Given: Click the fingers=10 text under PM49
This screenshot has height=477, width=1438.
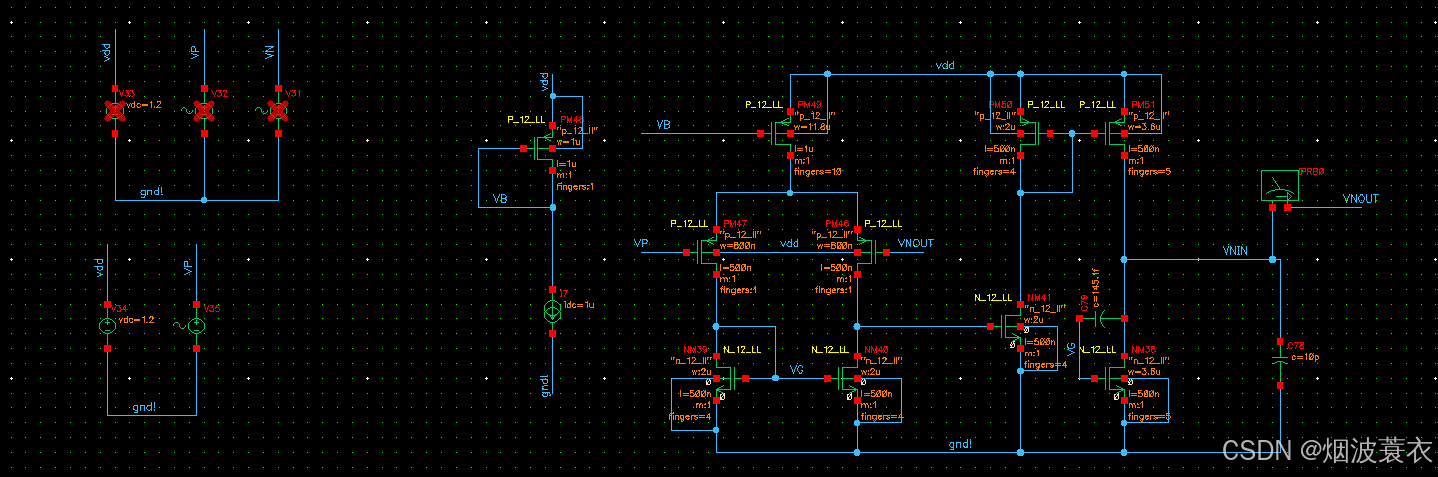Looking at the screenshot, I should point(817,172).
